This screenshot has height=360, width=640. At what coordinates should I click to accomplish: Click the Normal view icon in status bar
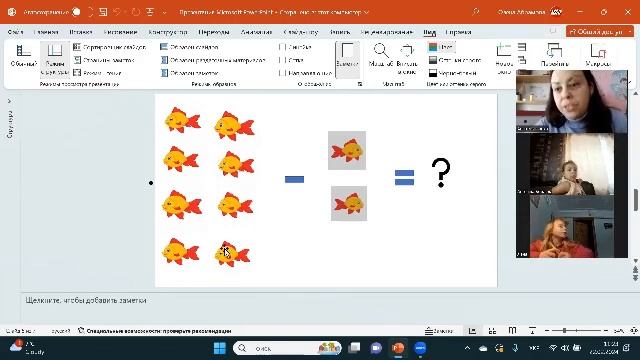click(472, 331)
